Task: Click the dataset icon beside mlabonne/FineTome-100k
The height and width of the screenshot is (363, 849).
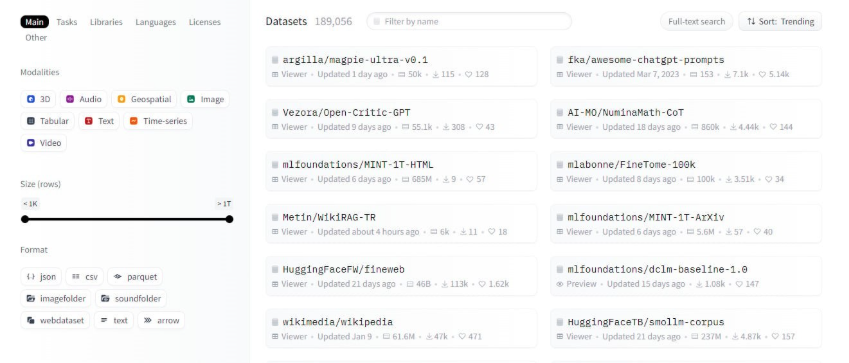Action: coord(560,165)
